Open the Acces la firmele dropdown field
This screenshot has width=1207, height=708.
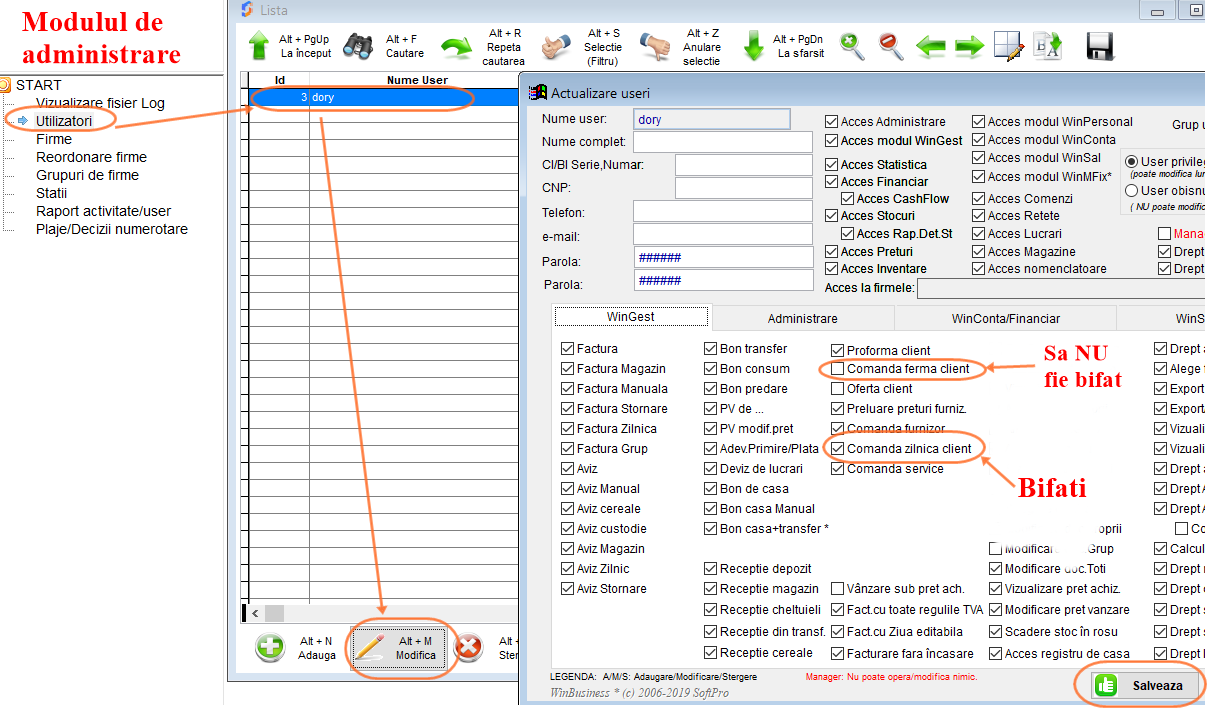tap(1060, 289)
